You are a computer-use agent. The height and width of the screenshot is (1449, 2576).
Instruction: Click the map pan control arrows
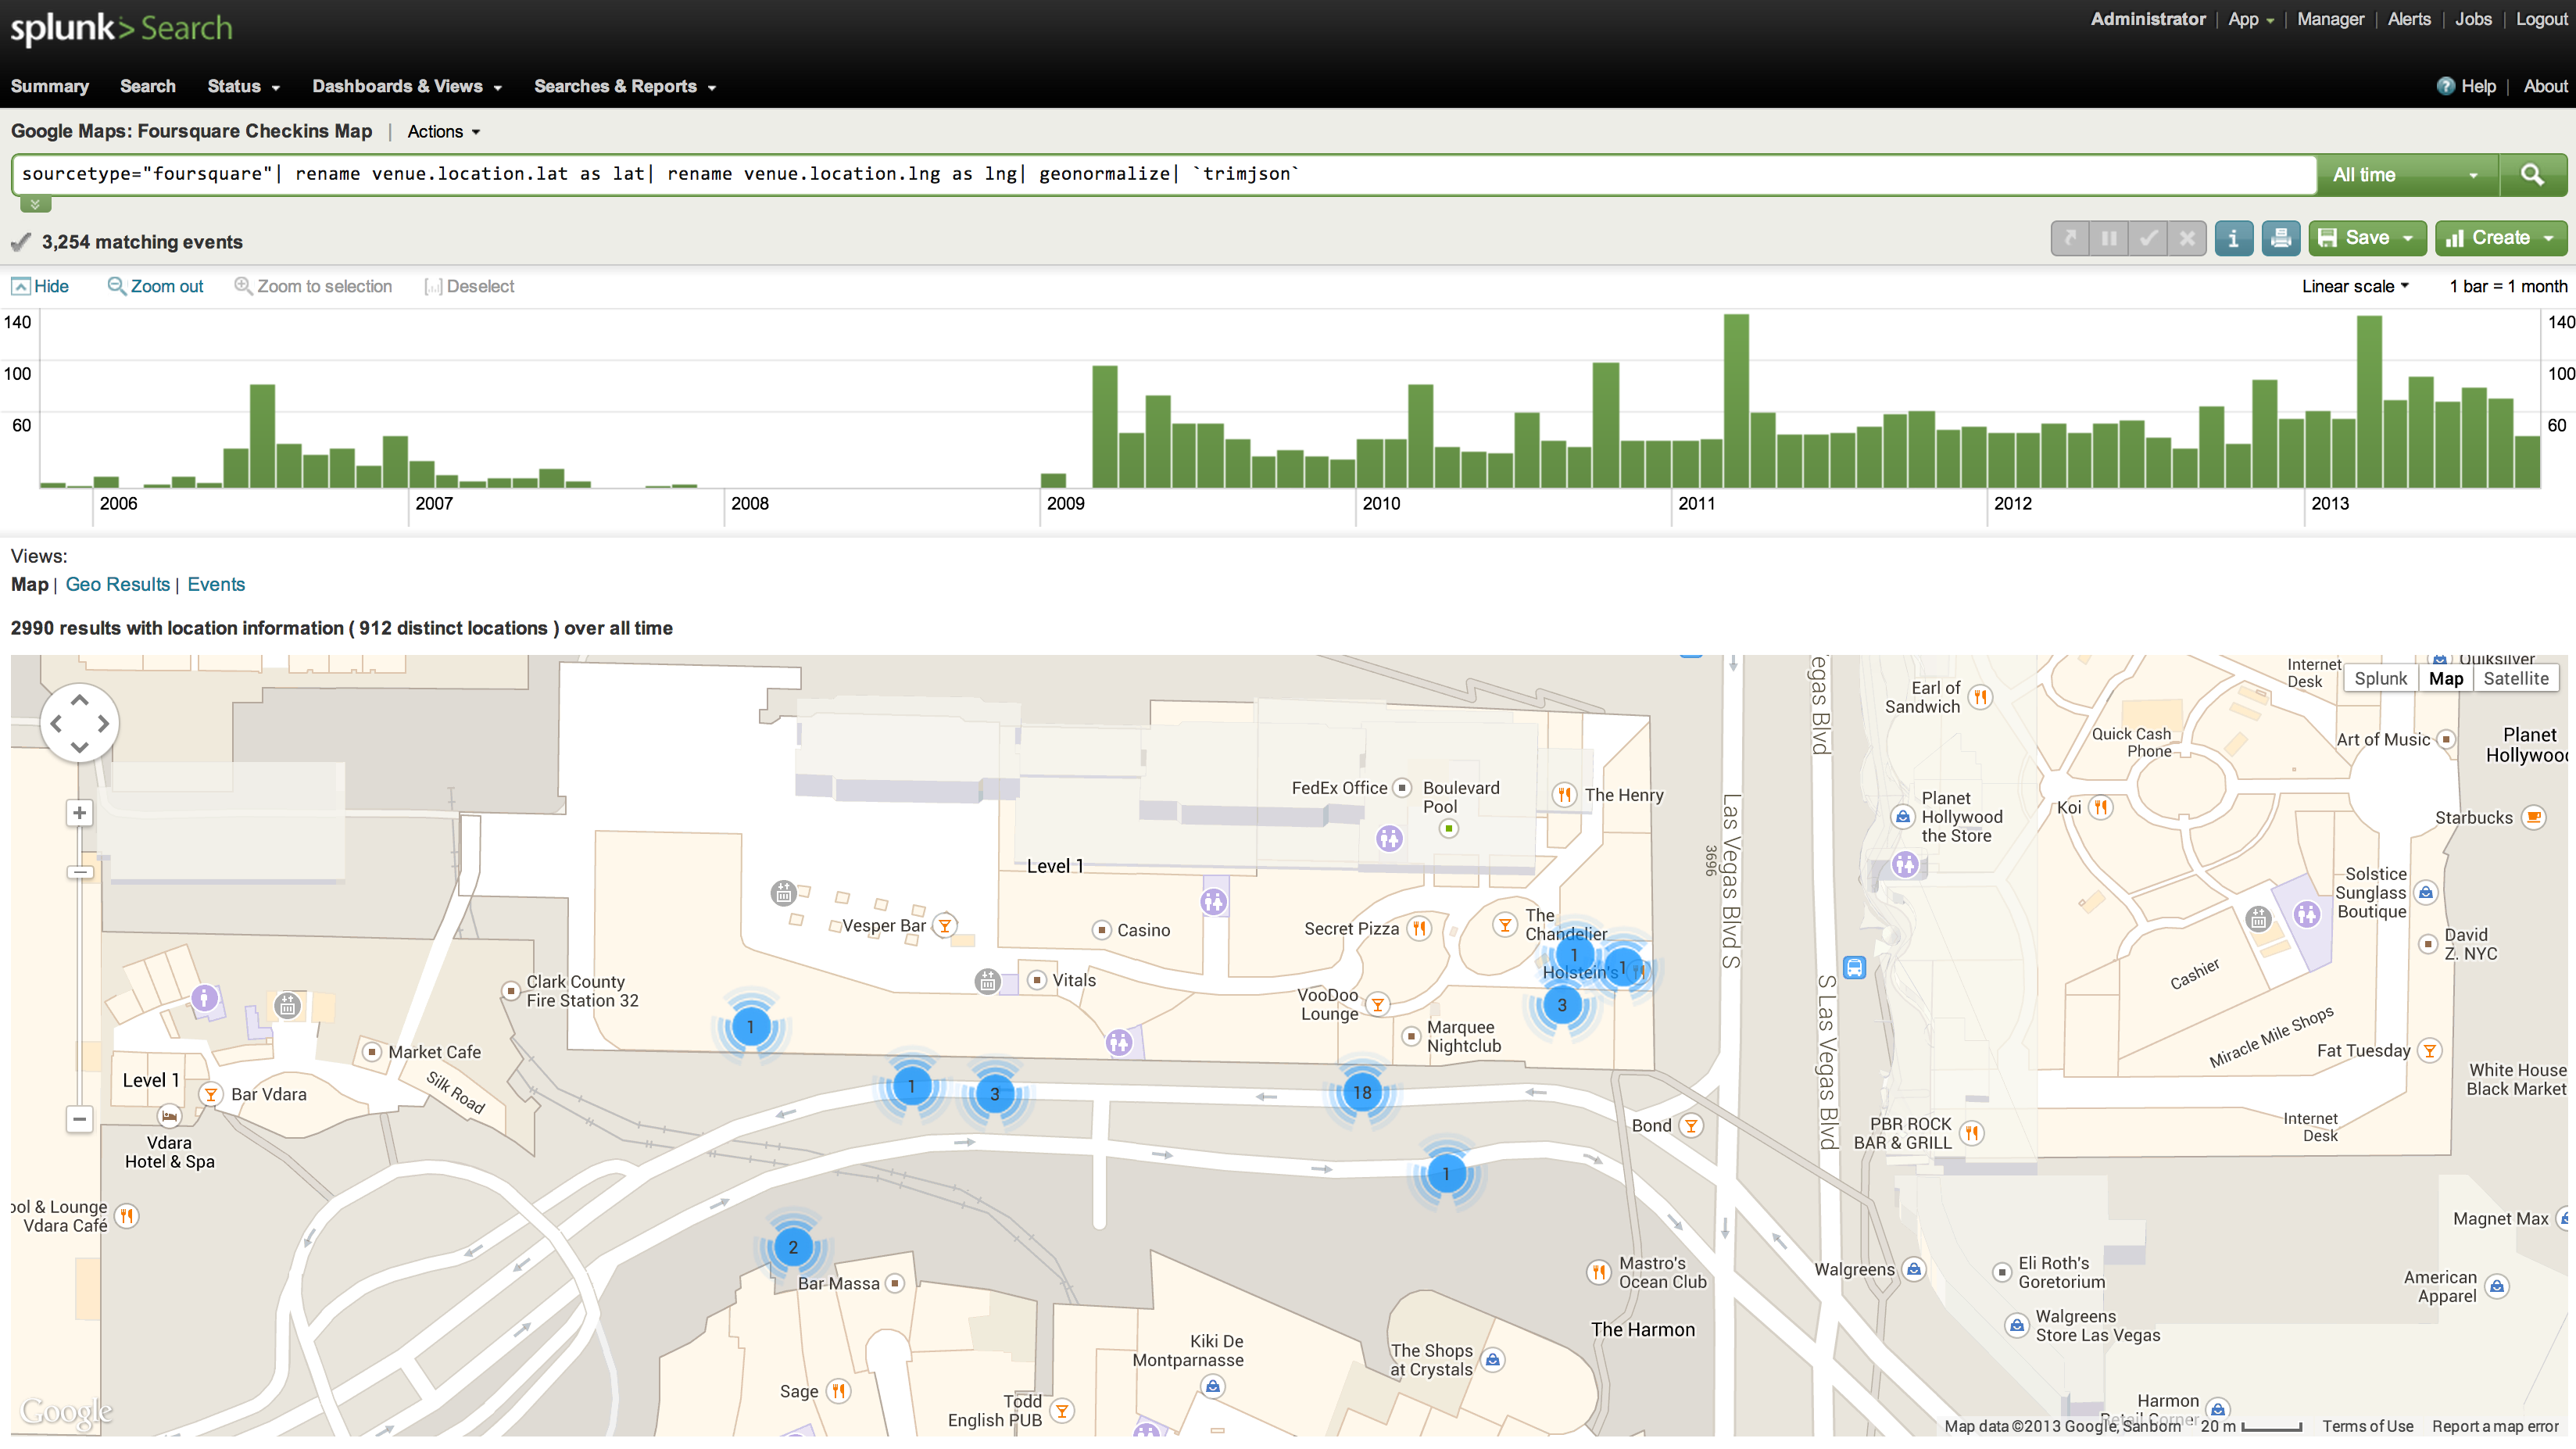[79, 722]
